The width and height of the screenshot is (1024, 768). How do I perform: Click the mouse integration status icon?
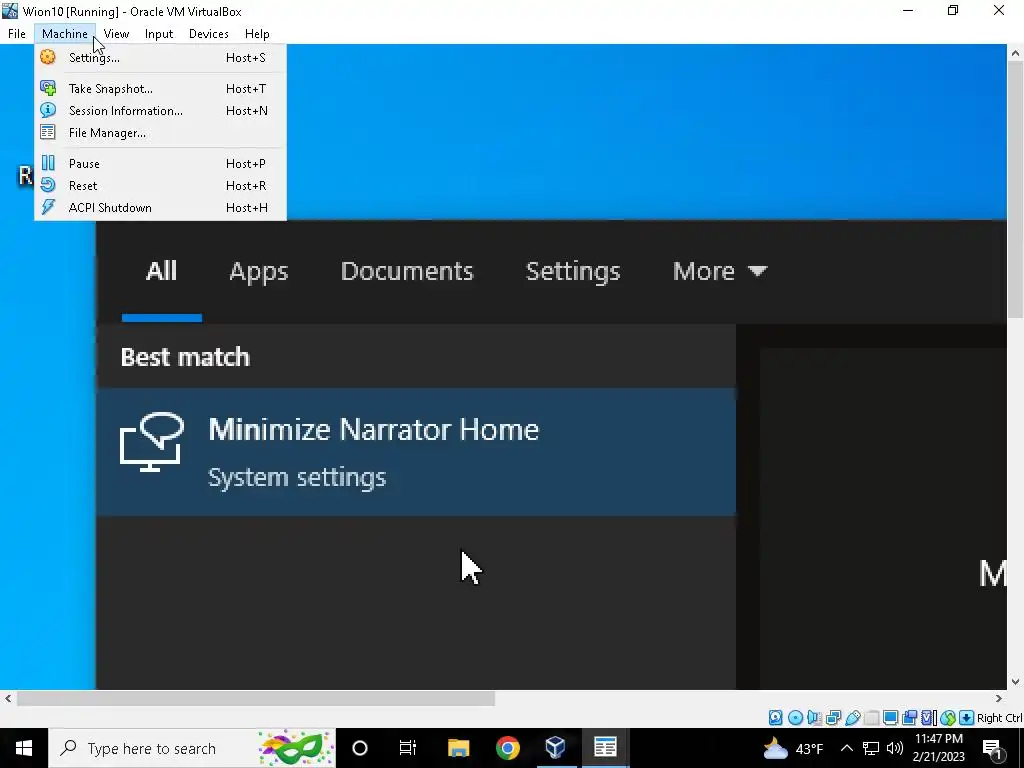[948, 718]
